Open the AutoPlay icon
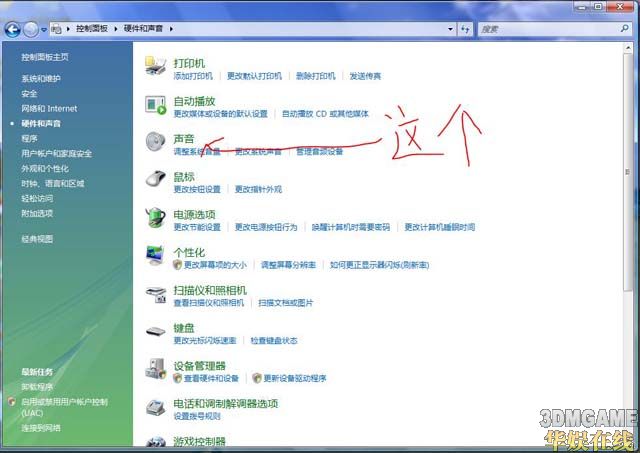This screenshot has height=453, width=640. tap(156, 104)
